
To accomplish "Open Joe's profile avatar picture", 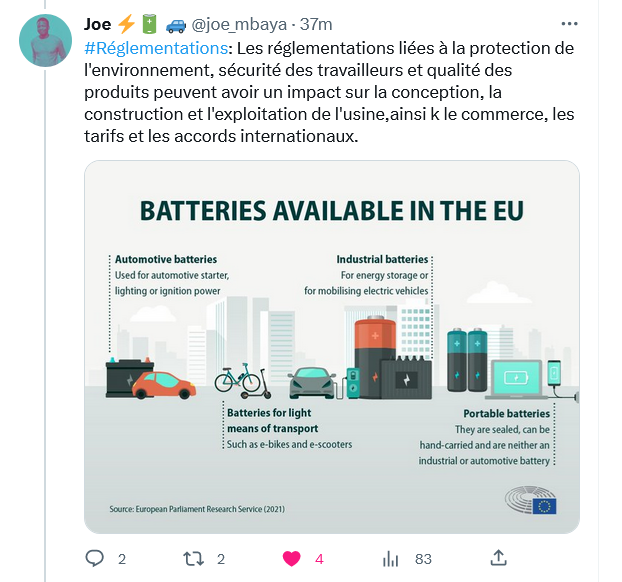I will [46, 40].
